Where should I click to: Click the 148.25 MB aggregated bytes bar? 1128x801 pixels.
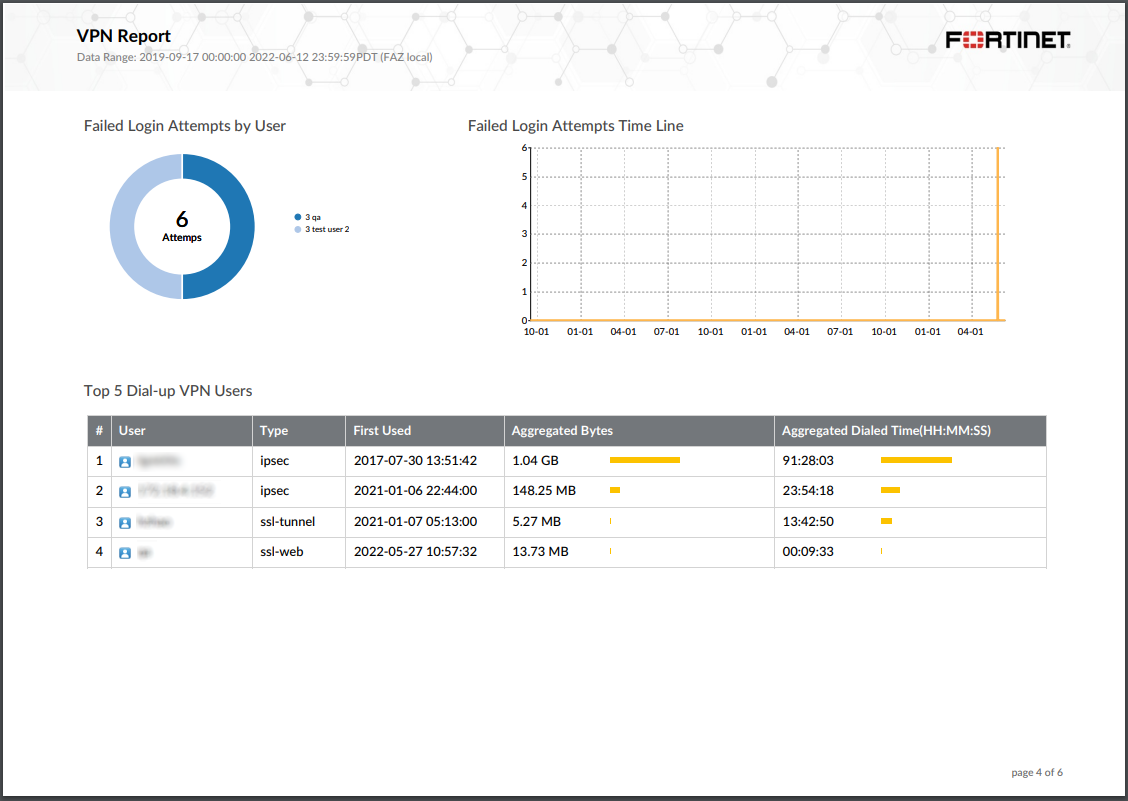pyautogui.click(x=615, y=490)
